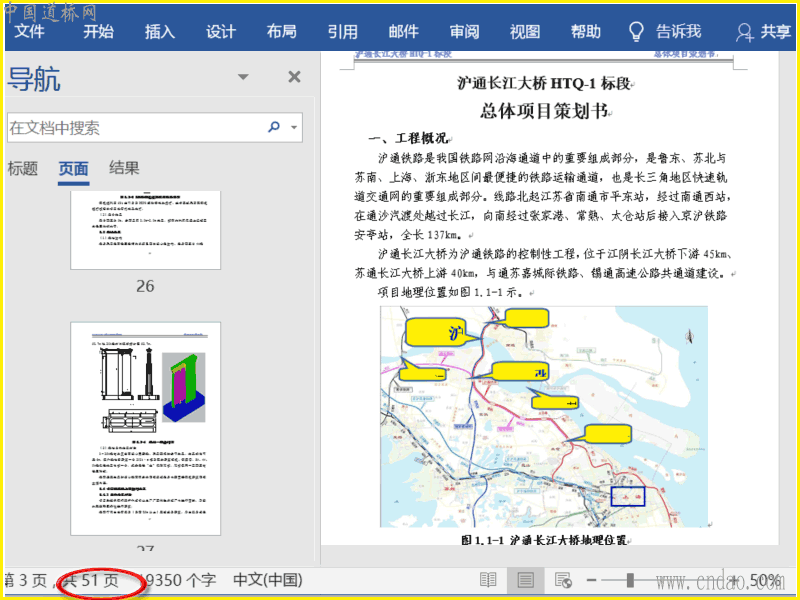Click the 50% zoom level button
Screen dimensions: 800x600
click(764, 580)
